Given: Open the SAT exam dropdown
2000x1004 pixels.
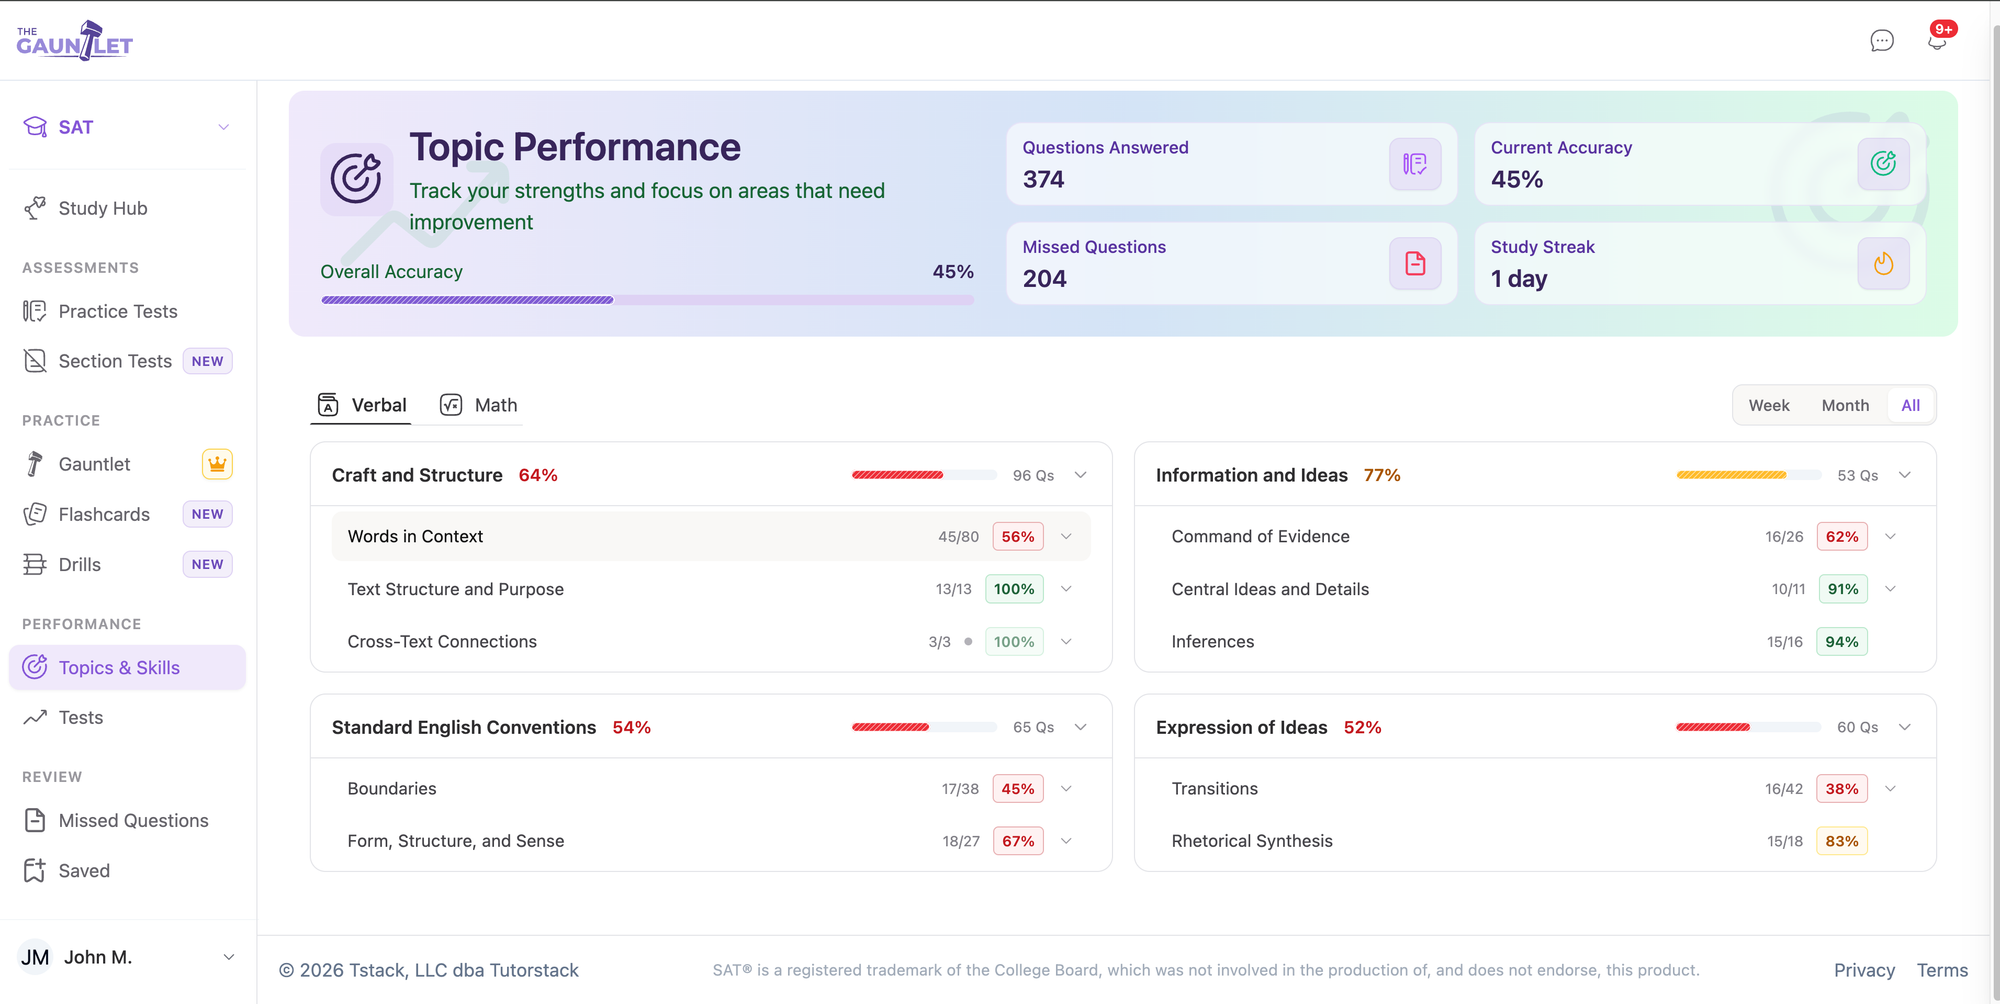Looking at the screenshot, I should (x=127, y=127).
